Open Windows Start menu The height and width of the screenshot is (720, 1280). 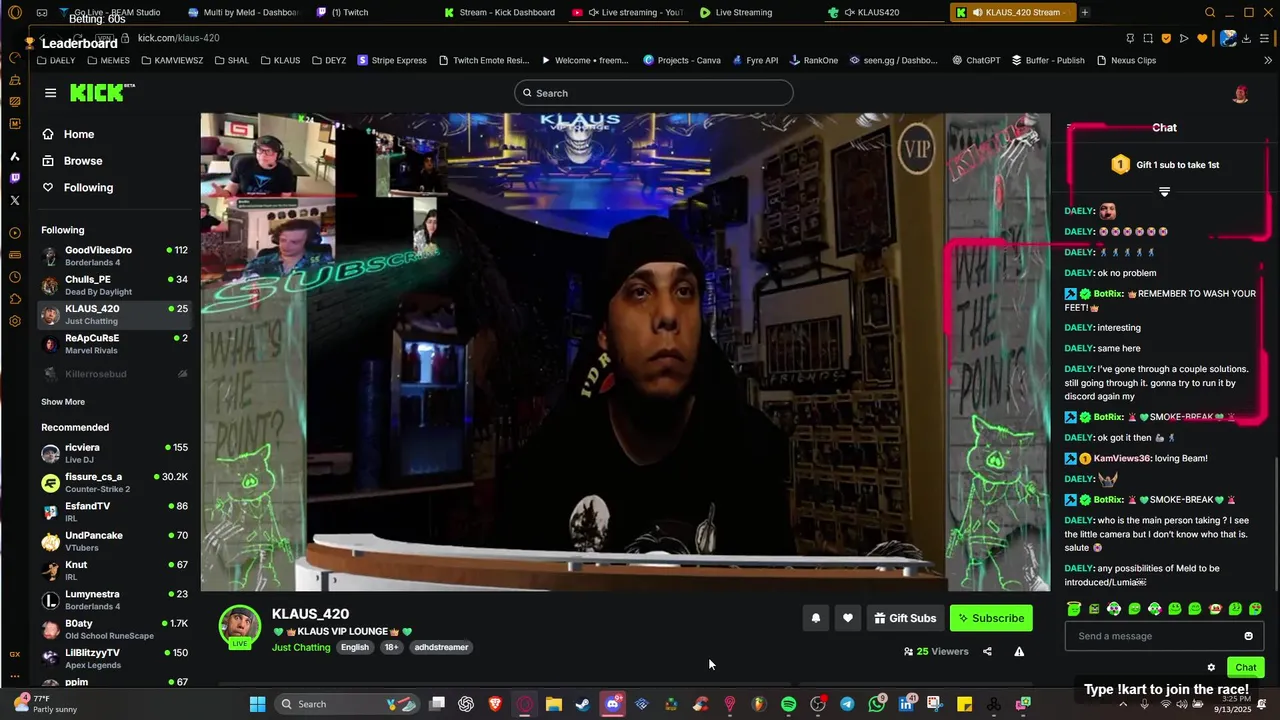coord(257,704)
